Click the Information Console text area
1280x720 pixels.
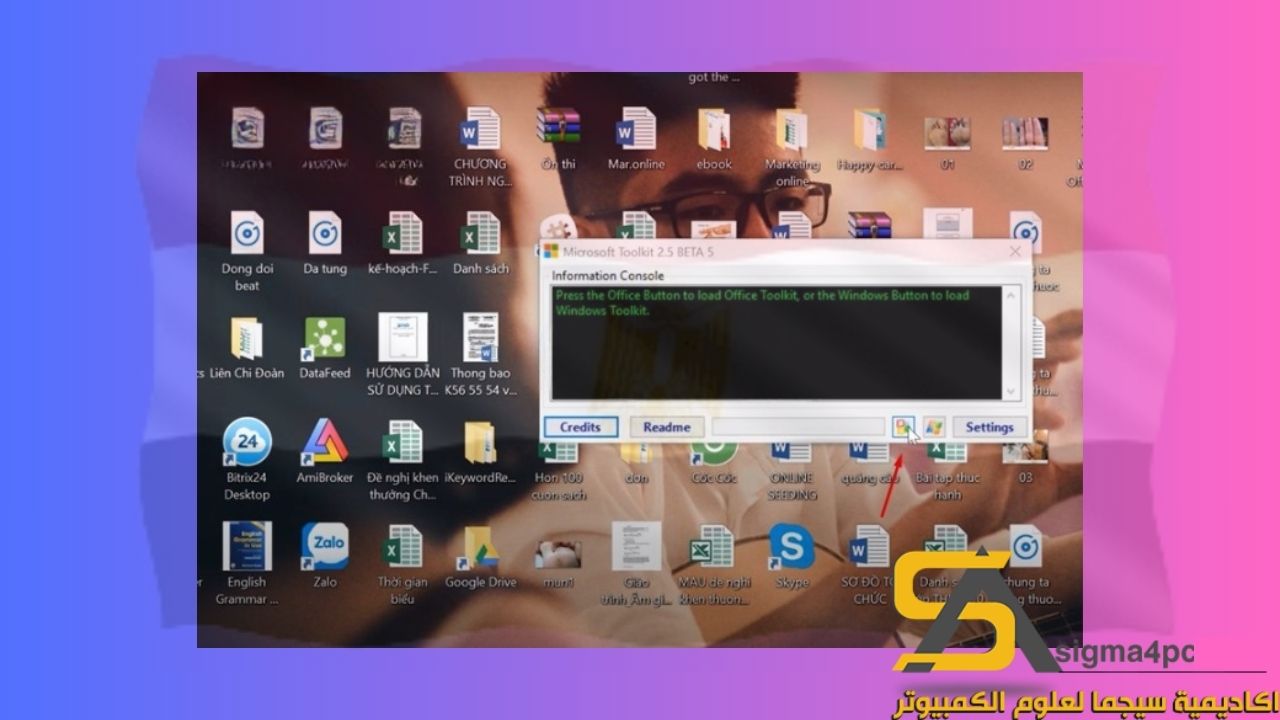tap(776, 343)
